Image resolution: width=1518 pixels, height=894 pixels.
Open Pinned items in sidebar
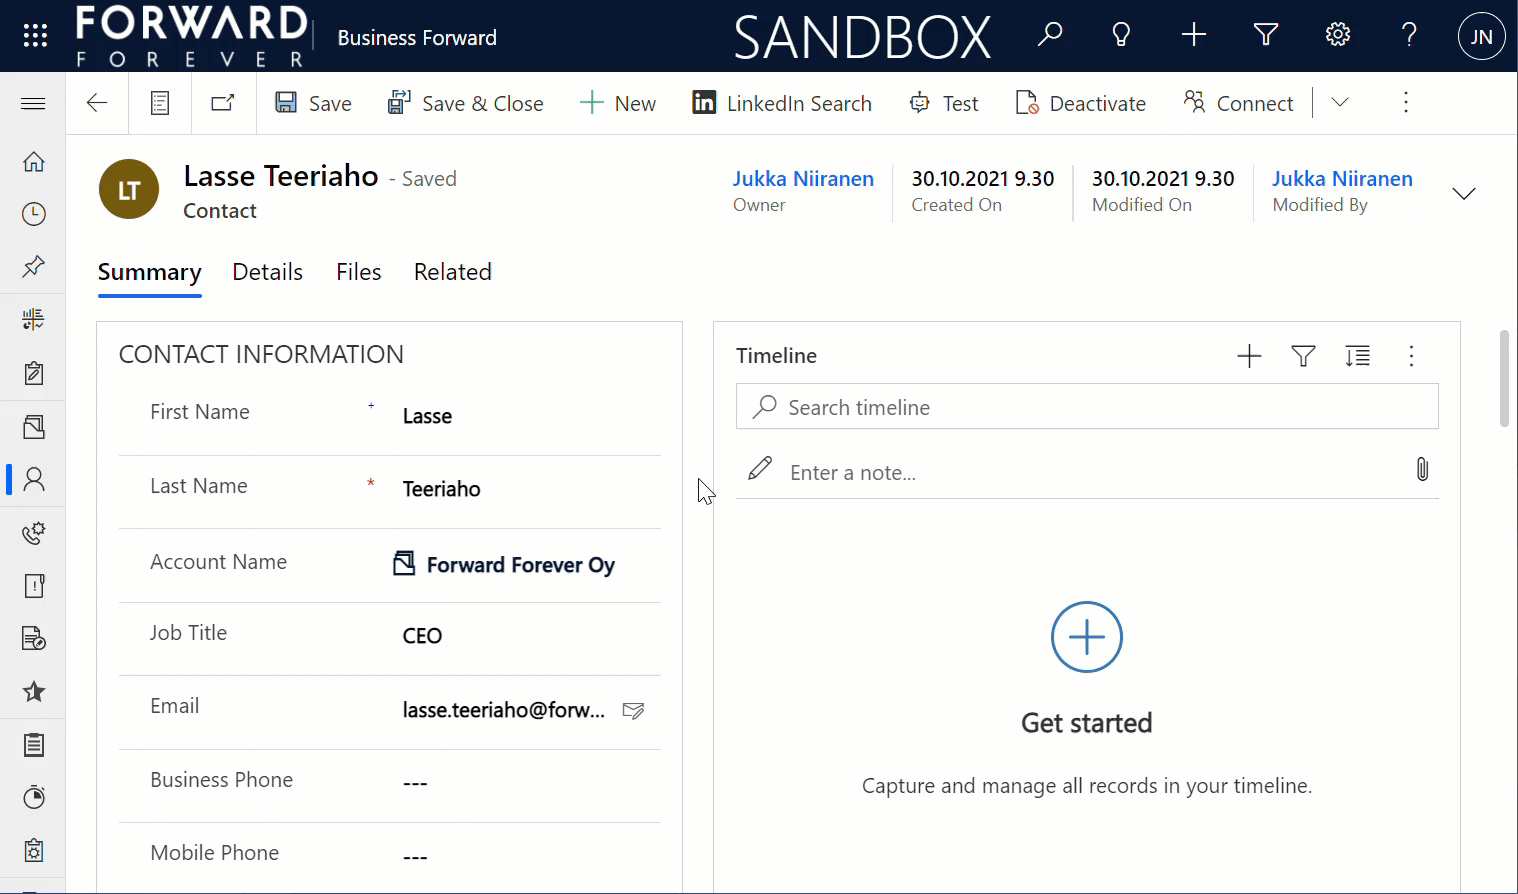point(34,266)
